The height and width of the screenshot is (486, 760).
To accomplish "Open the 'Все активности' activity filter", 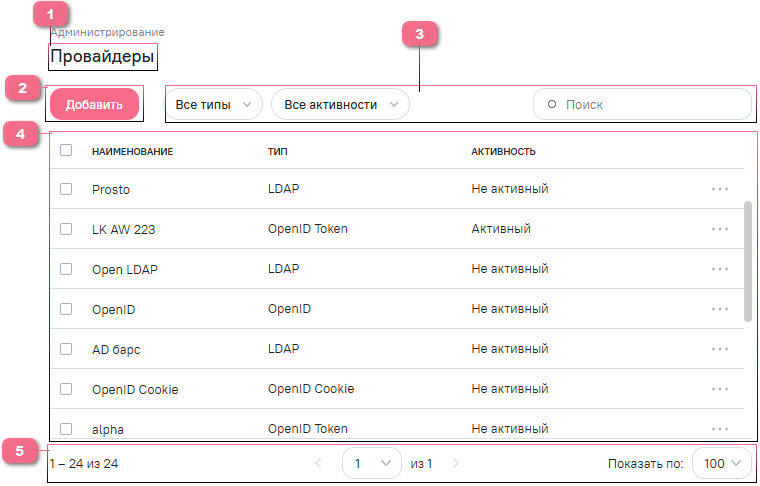I will pos(340,104).
